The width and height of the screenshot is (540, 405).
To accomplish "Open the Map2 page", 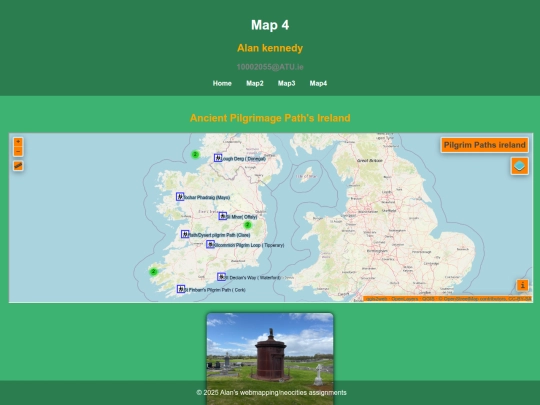I will 255,83.
